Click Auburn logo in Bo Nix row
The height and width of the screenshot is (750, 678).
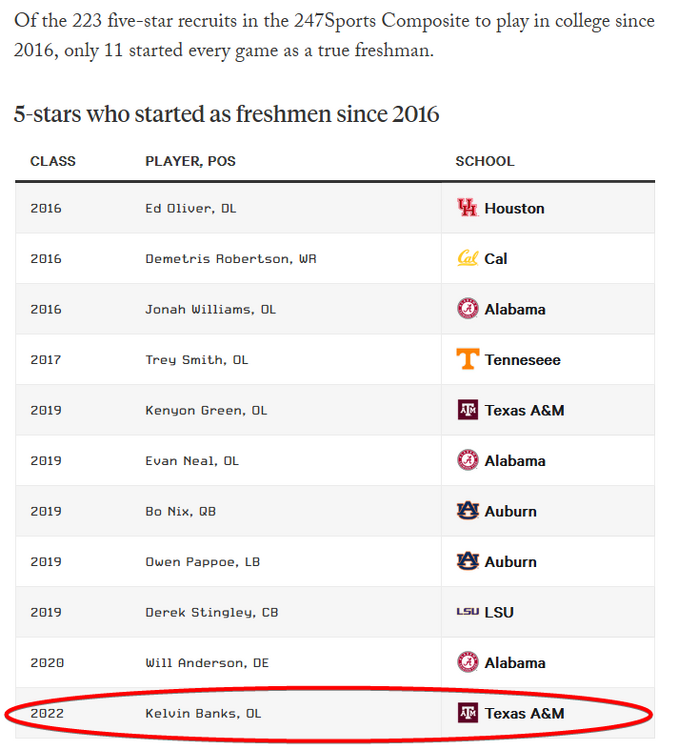click(x=467, y=511)
